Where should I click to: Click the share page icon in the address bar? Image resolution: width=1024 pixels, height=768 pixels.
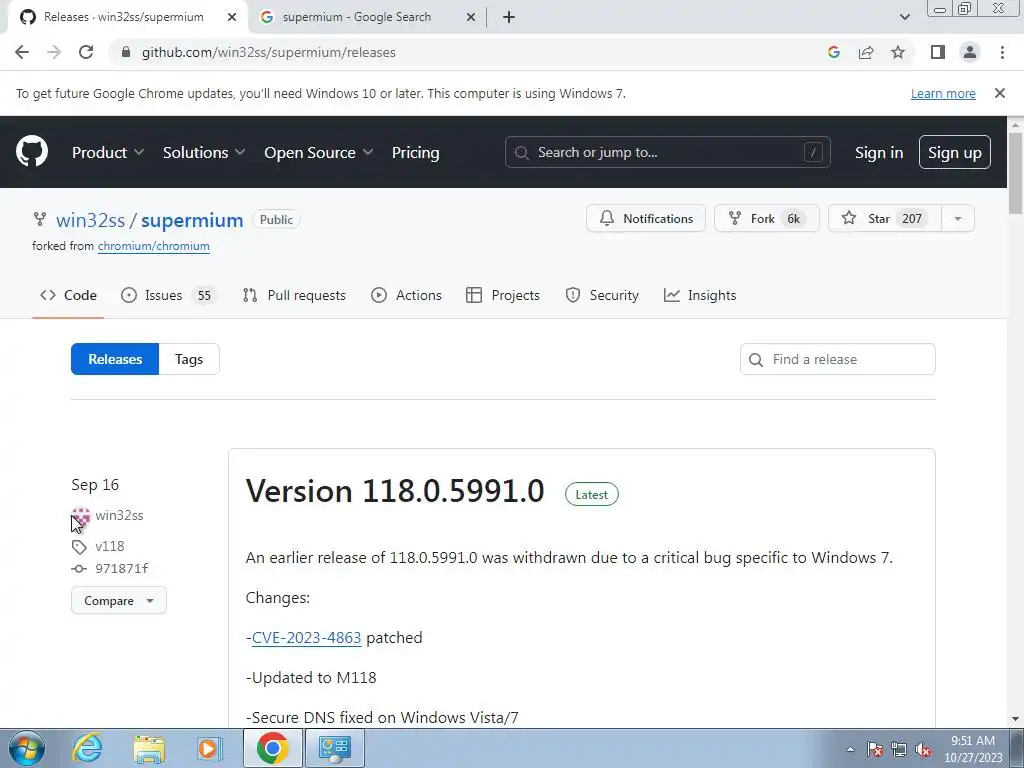click(866, 52)
